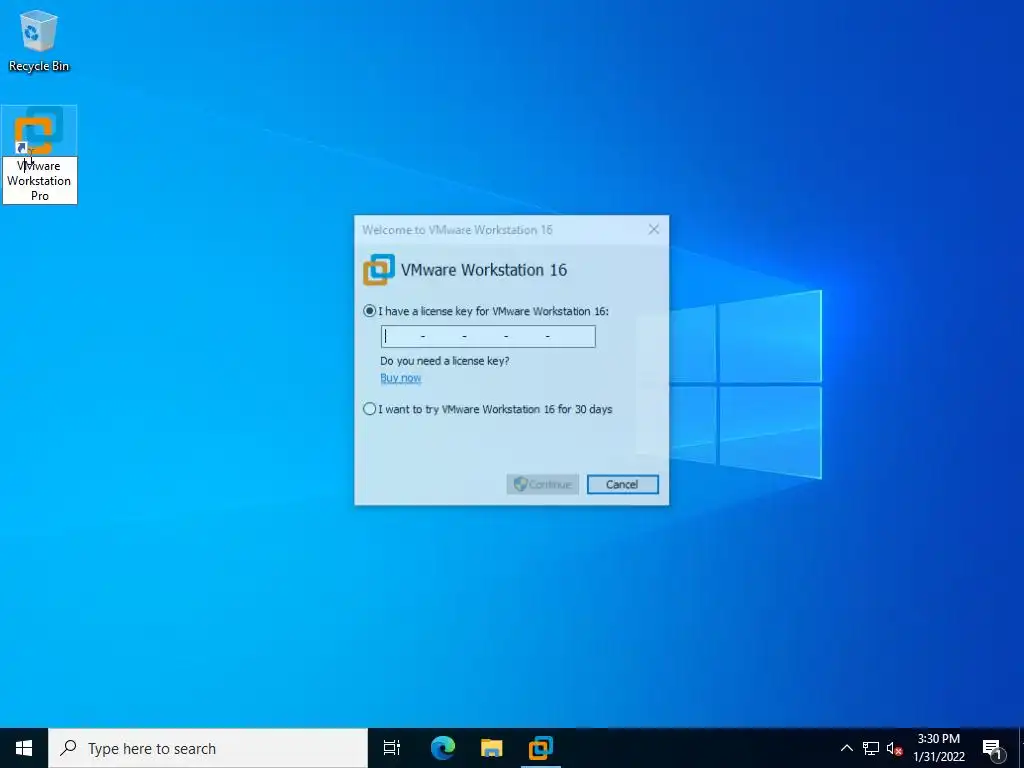Click the VMware logo in the dialog

click(x=379, y=270)
